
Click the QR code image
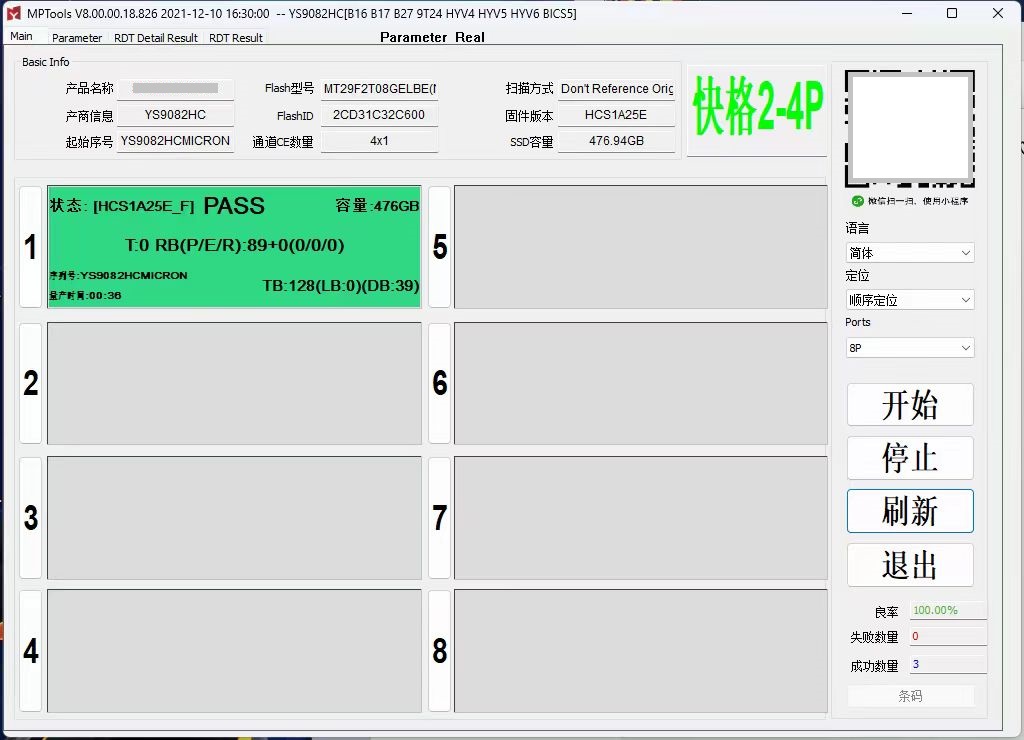click(x=910, y=129)
